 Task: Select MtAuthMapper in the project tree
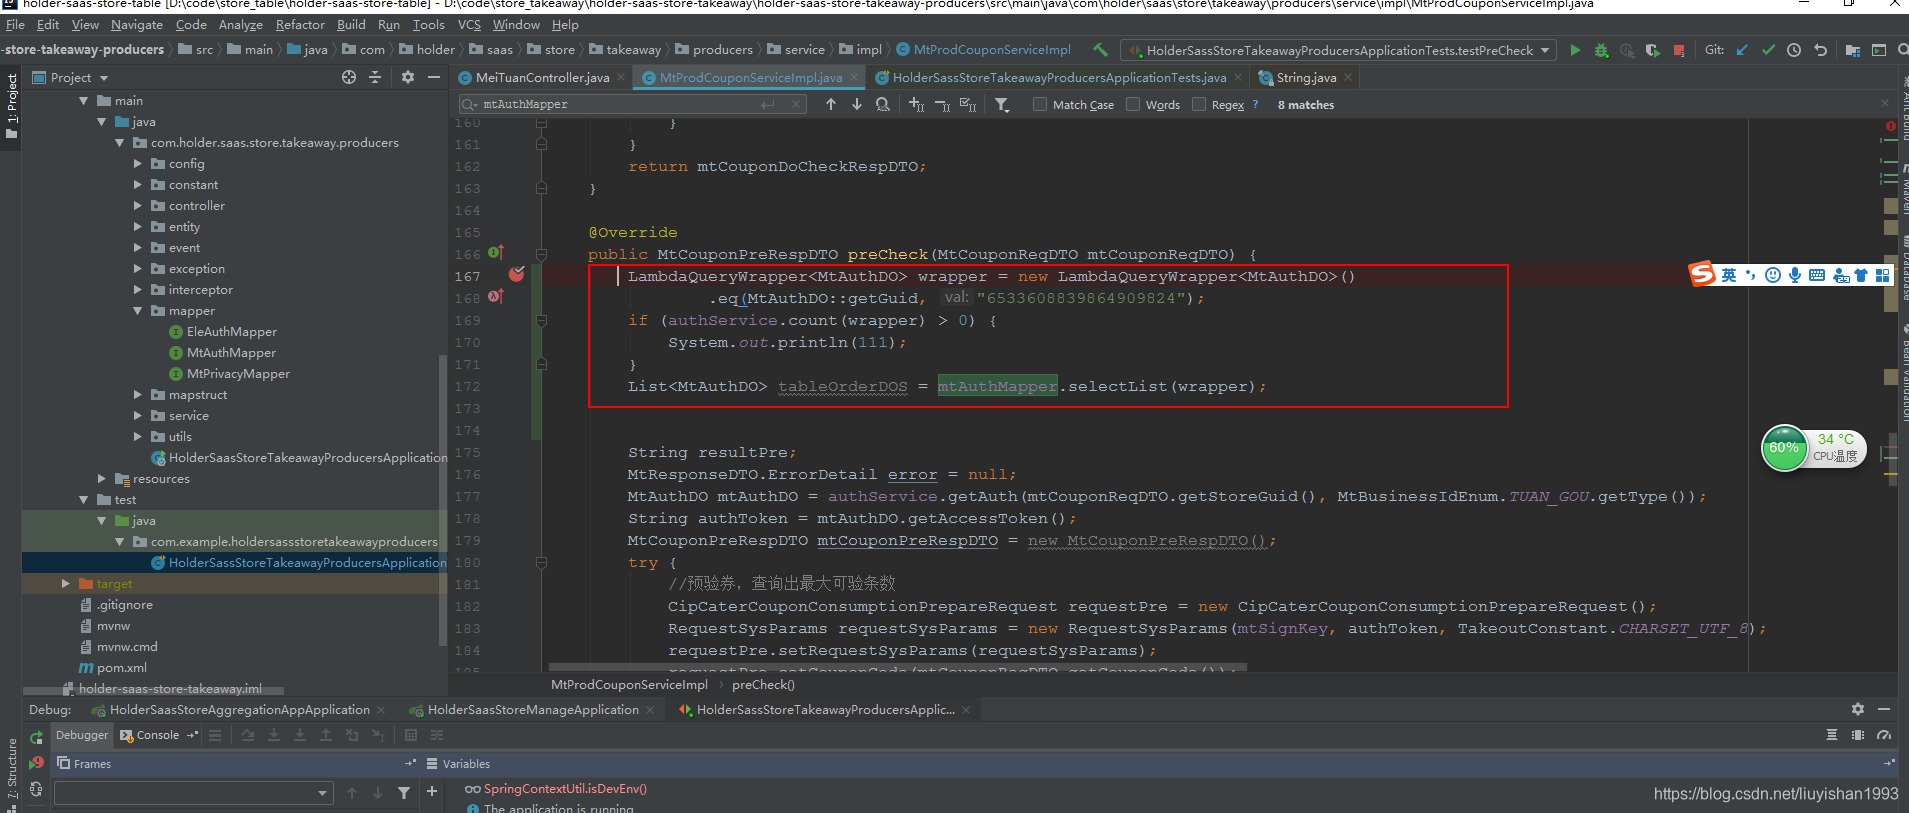click(231, 353)
